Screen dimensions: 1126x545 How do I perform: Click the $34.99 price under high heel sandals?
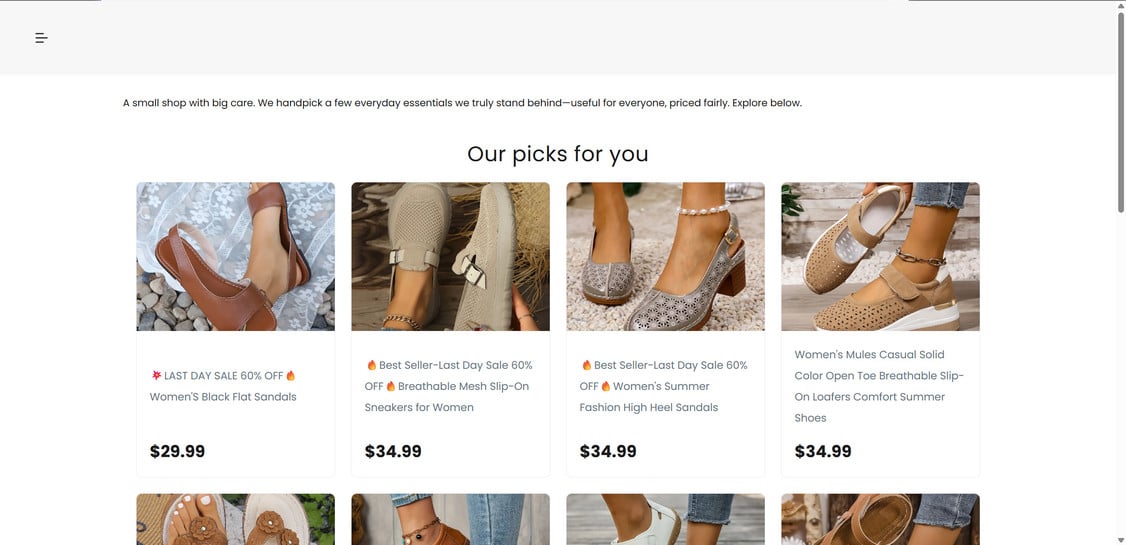click(608, 451)
